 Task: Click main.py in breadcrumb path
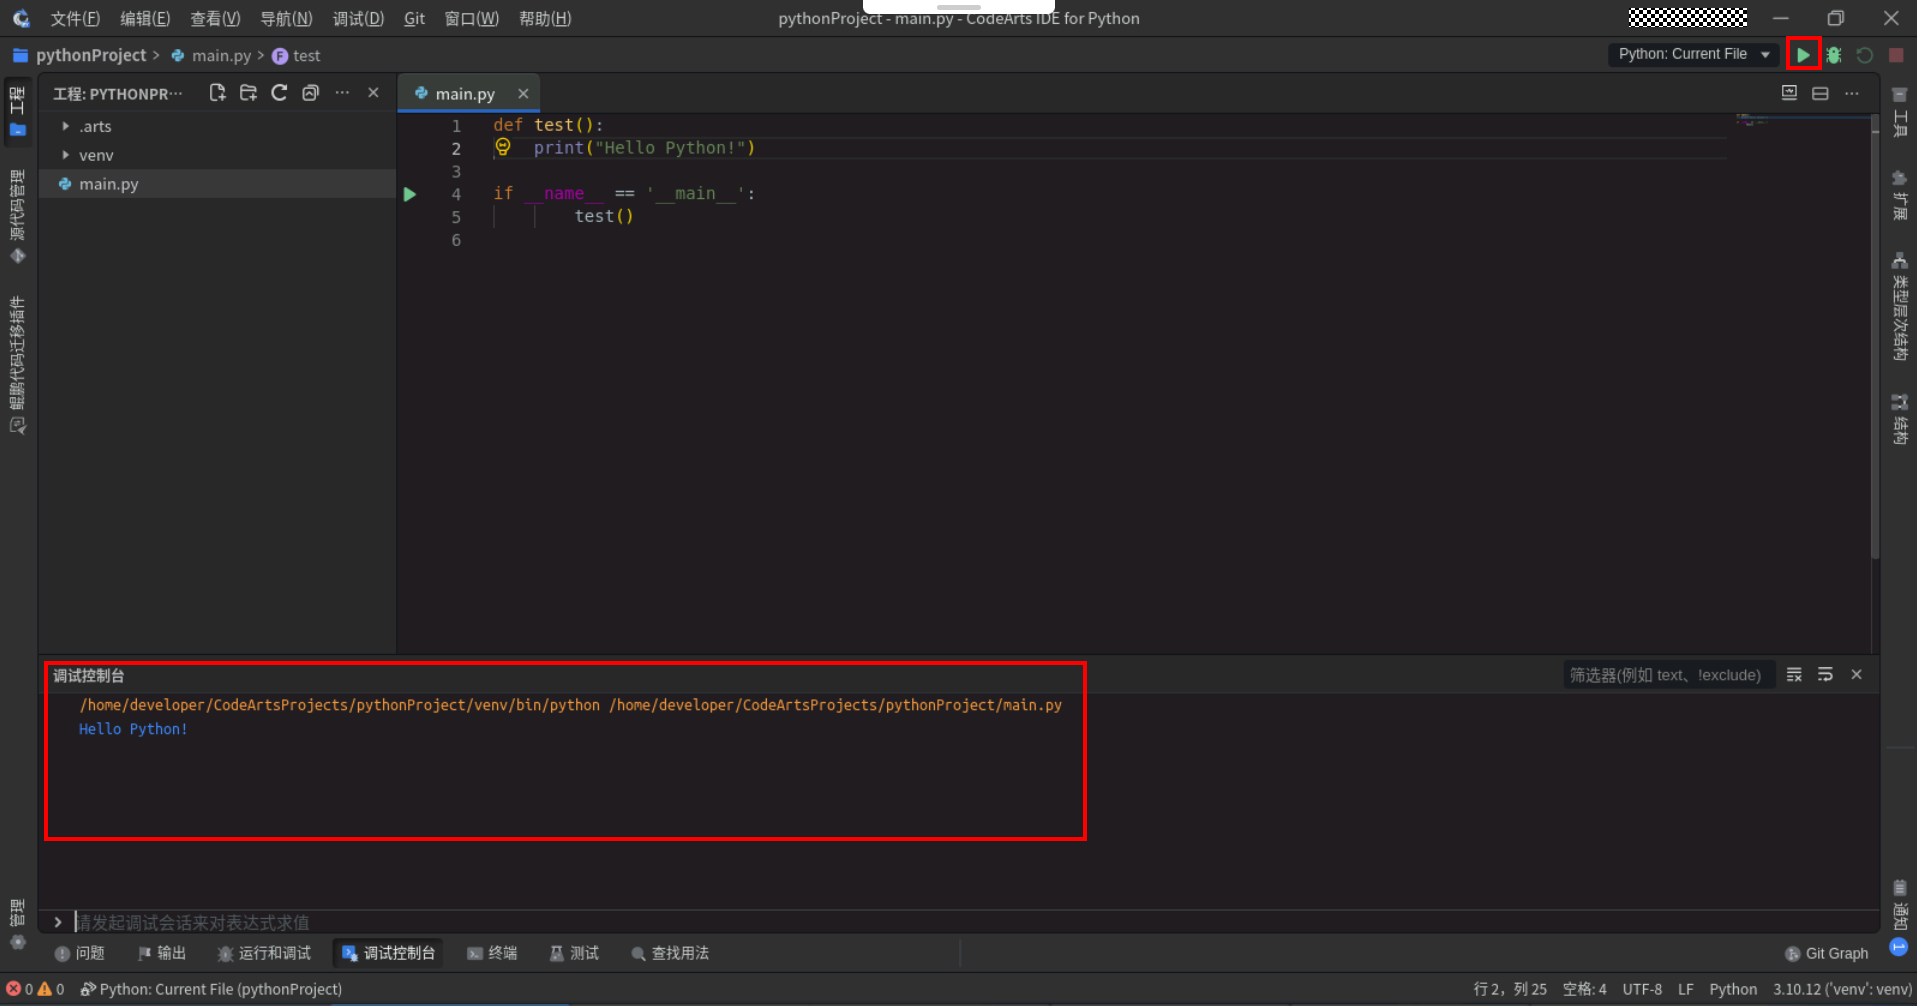coord(221,55)
